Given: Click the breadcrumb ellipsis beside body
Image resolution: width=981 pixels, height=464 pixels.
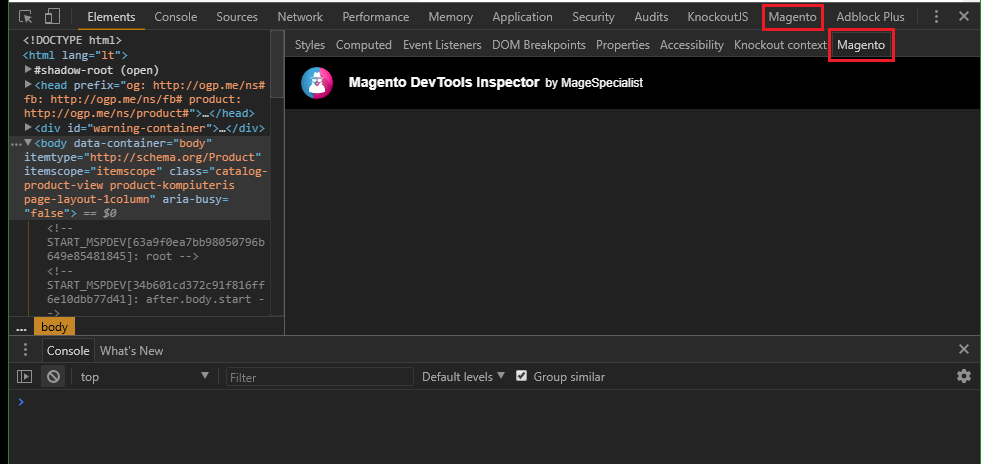Looking at the screenshot, I should pyautogui.click(x=21, y=327).
